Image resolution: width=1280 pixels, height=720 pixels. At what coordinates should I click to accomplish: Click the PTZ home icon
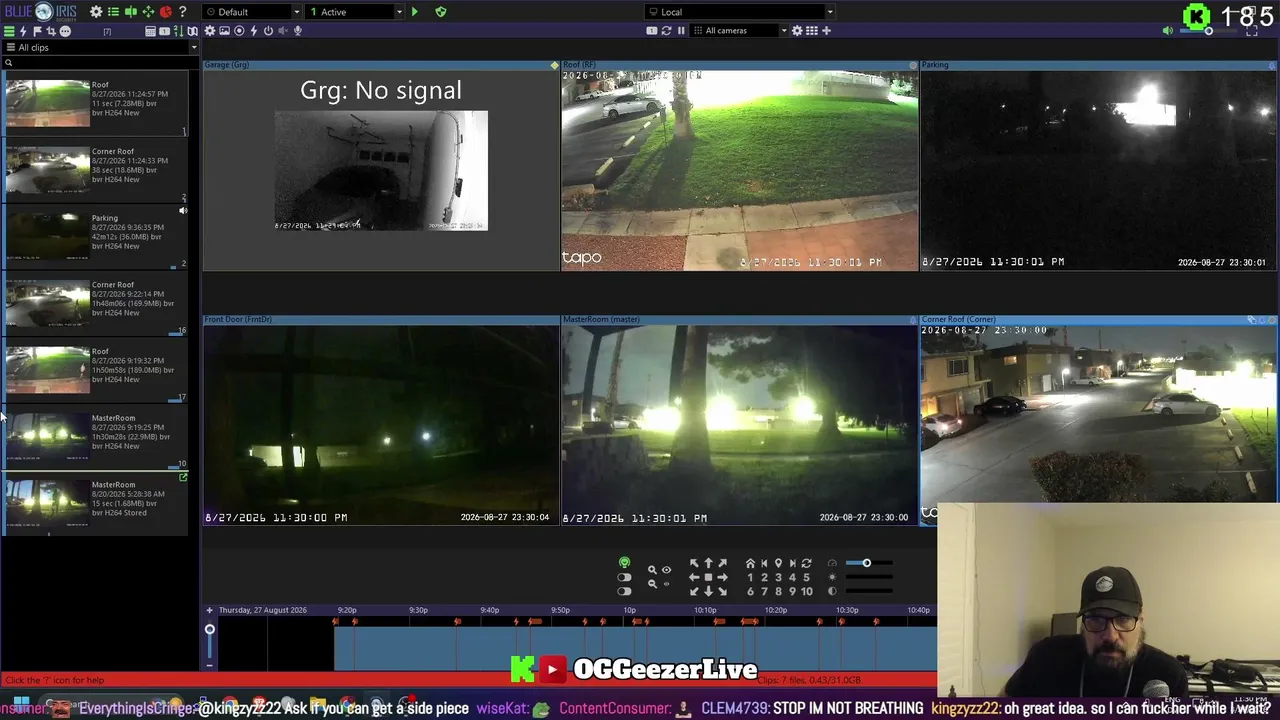pos(750,563)
